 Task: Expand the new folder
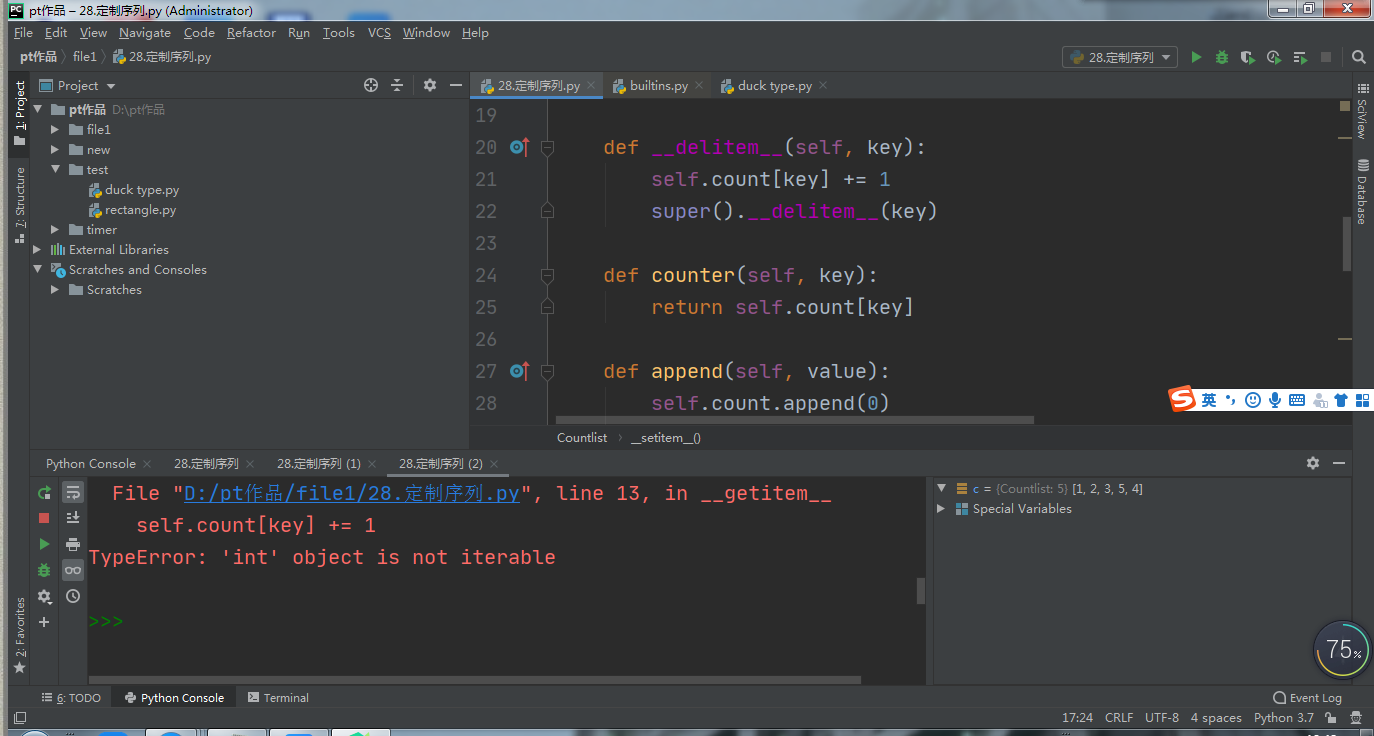(x=56, y=150)
